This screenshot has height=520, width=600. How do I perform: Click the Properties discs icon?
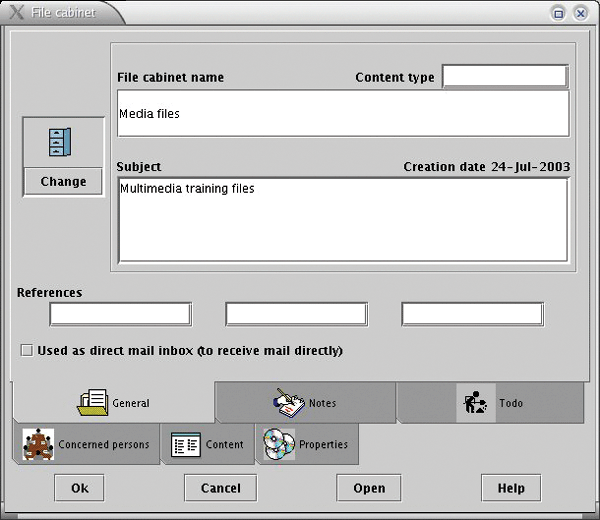pos(279,444)
